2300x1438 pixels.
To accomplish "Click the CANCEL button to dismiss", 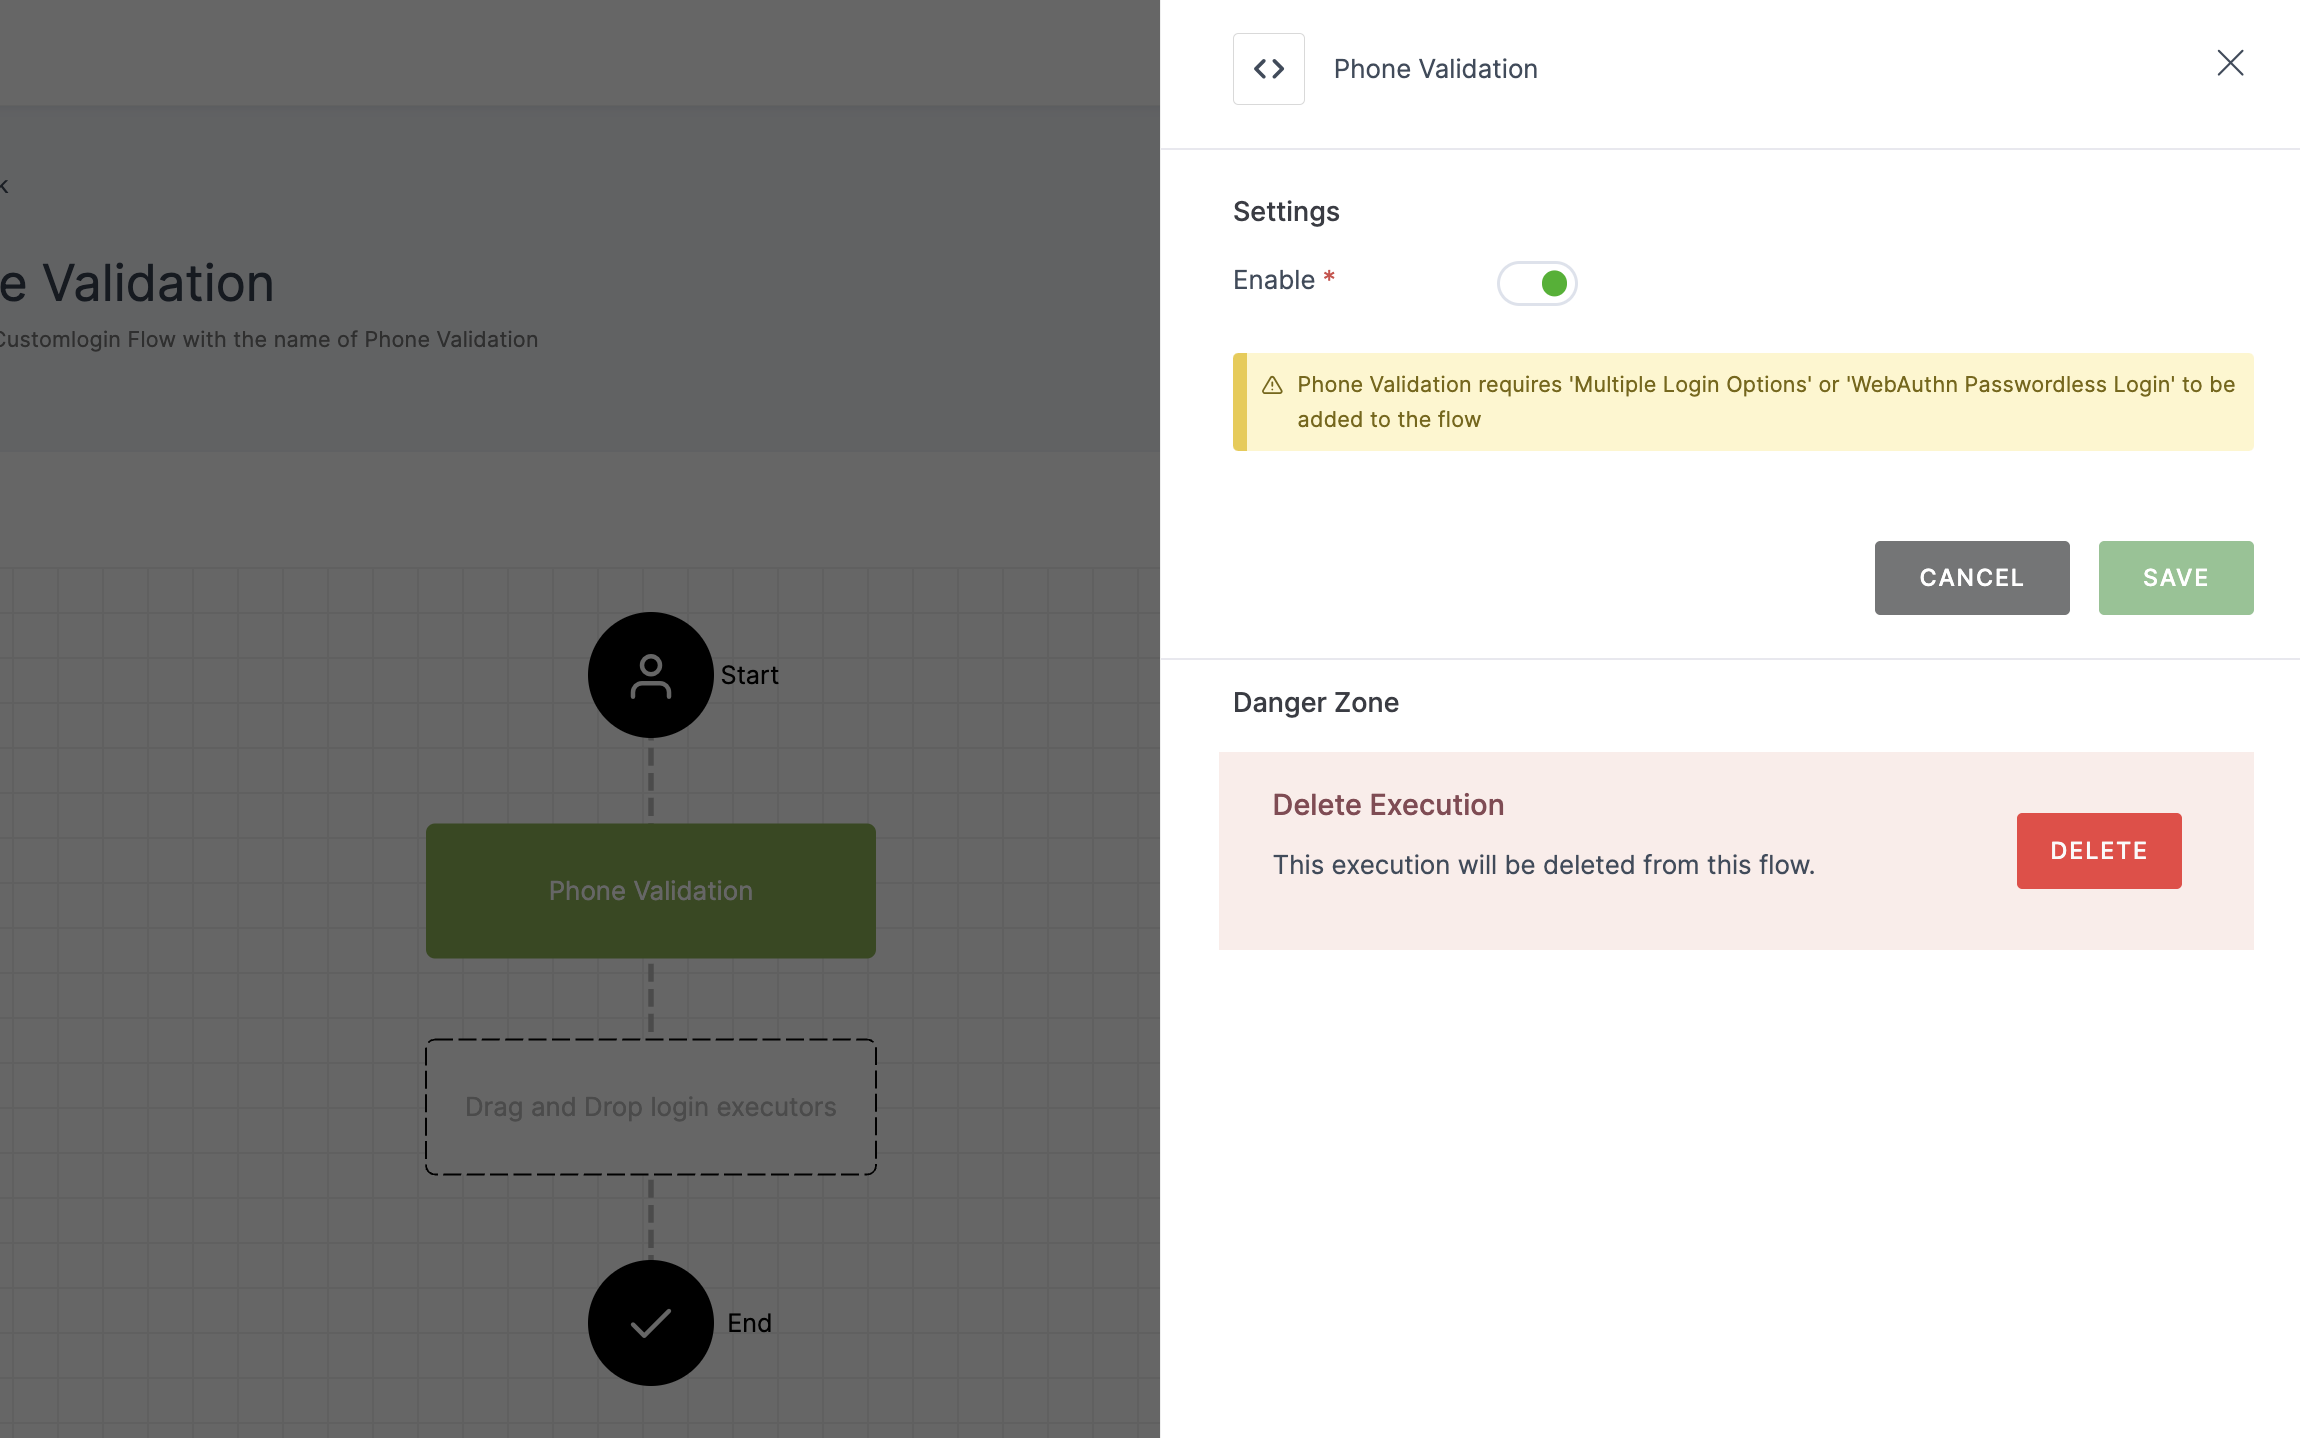I will tap(1970, 577).
